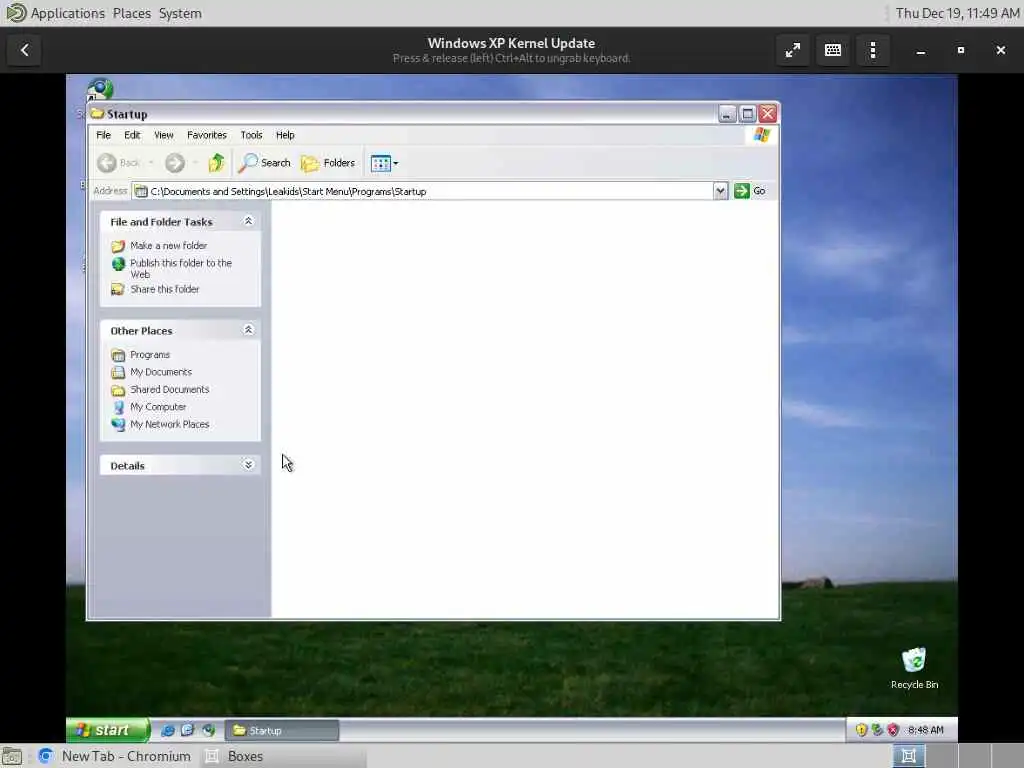This screenshot has height=768, width=1024.
Task: Open the File menu
Action: click(x=103, y=135)
